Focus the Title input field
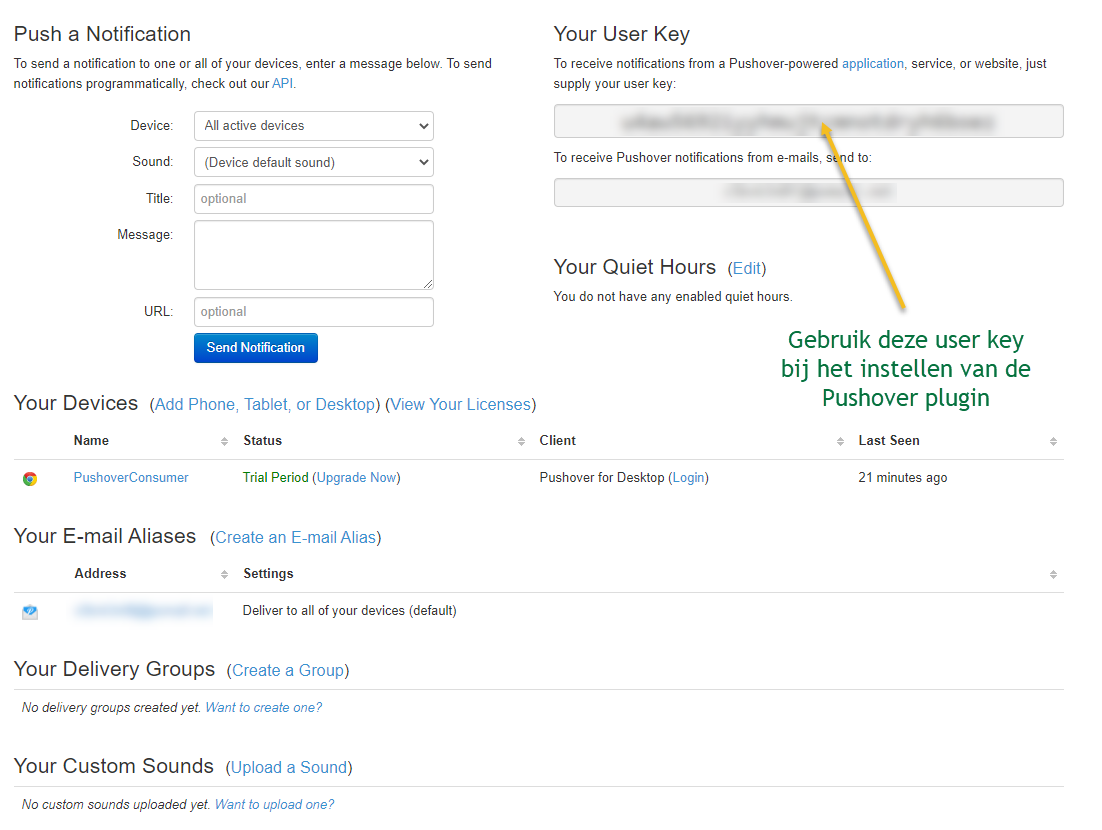The height and width of the screenshot is (830, 1102). coord(313,199)
